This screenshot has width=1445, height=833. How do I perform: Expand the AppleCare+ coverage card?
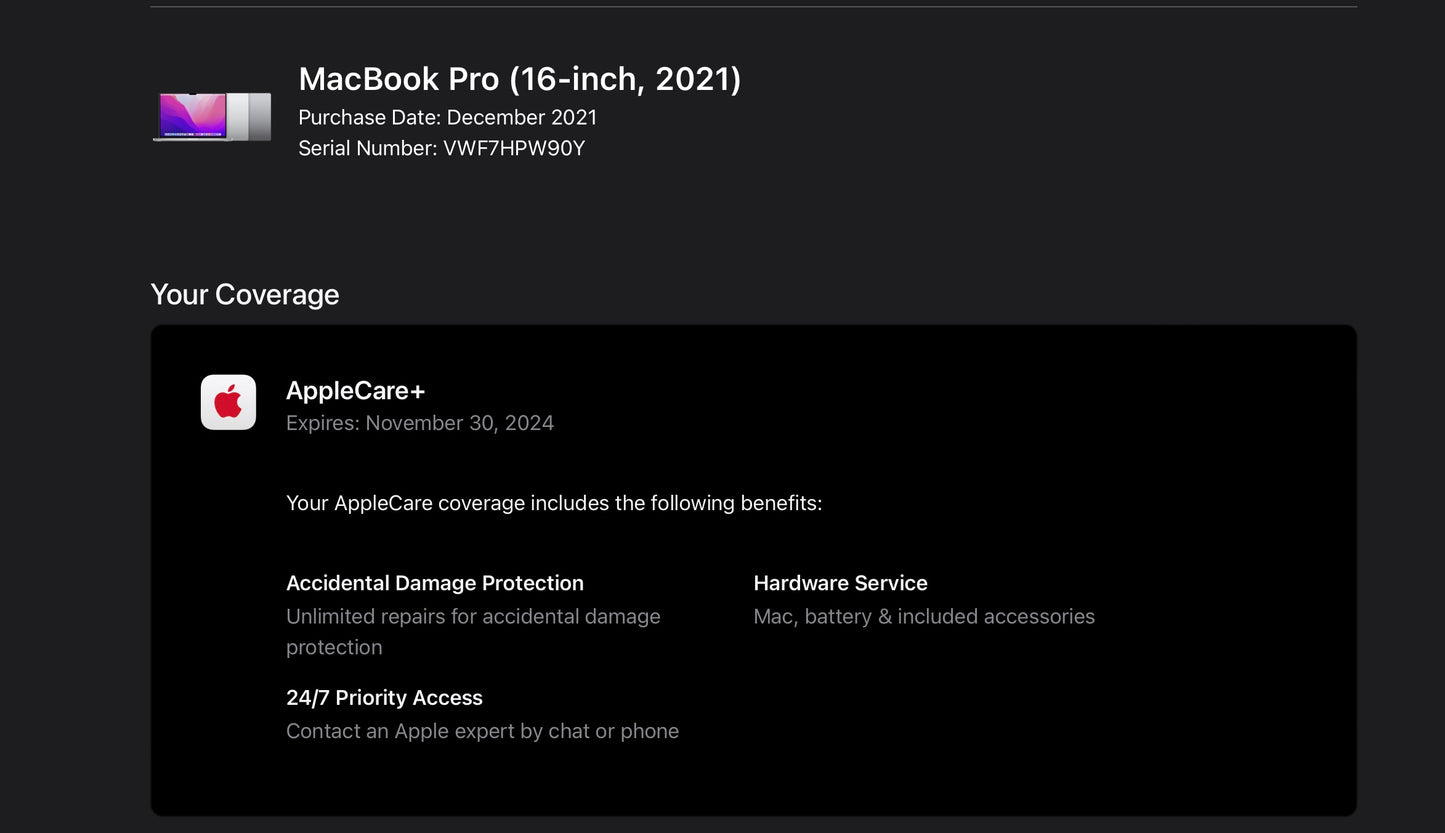point(752,570)
